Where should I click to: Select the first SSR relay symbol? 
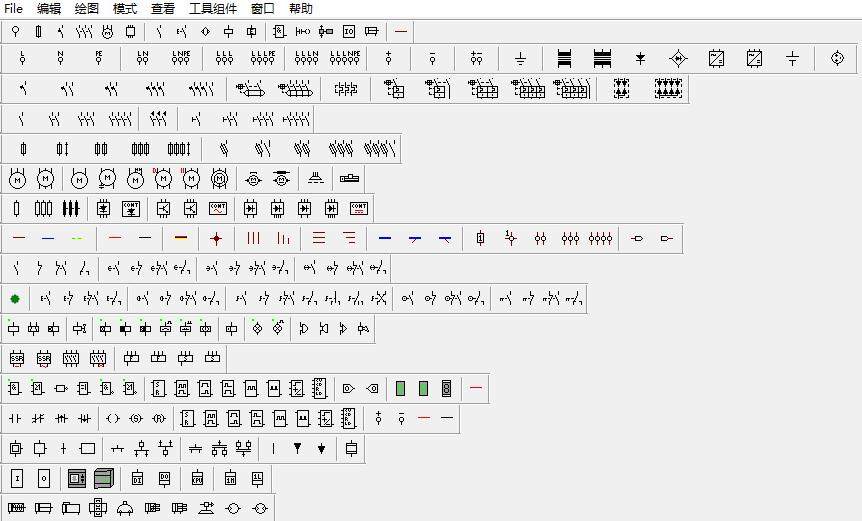pyautogui.click(x=16, y=358)
